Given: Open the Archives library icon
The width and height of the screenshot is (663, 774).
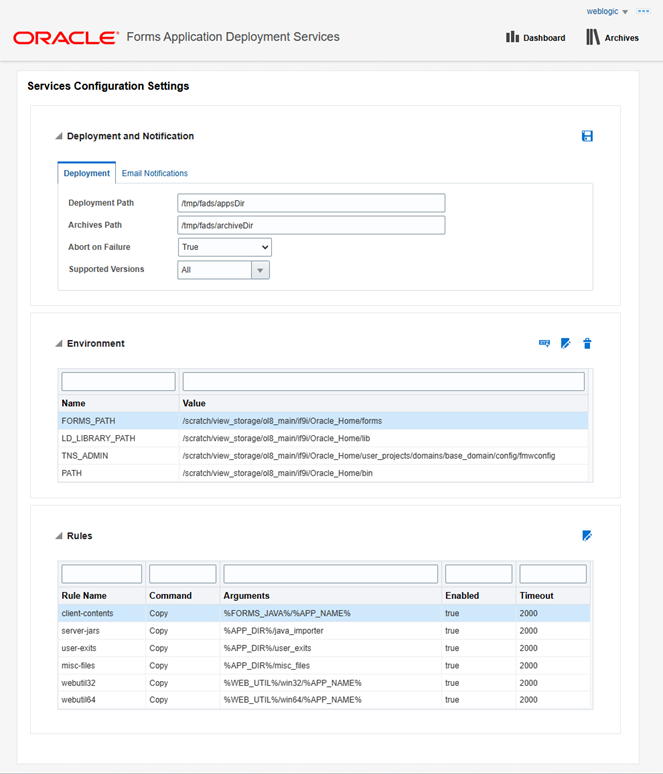Looking at the screenshot, I should pos(593,37).
